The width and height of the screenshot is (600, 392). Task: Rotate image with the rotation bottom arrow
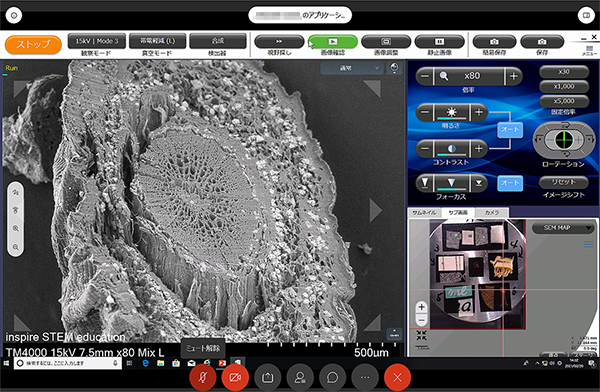point(566,154)
